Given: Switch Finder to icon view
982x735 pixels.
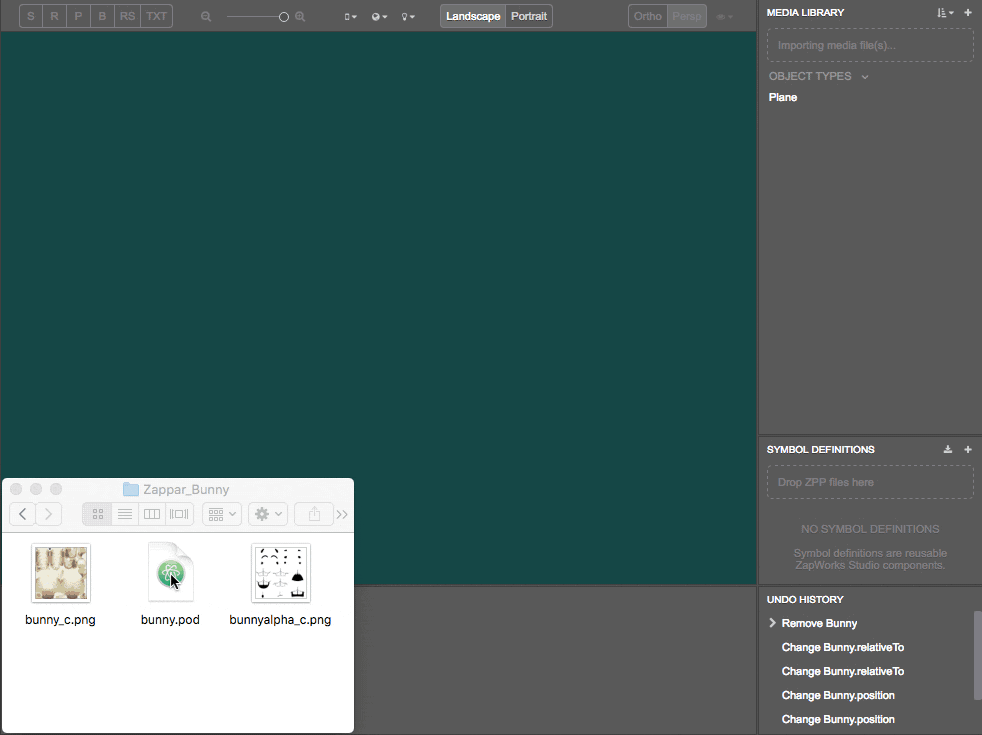Looking at the screenshot, I should click(x=98, y=514).
